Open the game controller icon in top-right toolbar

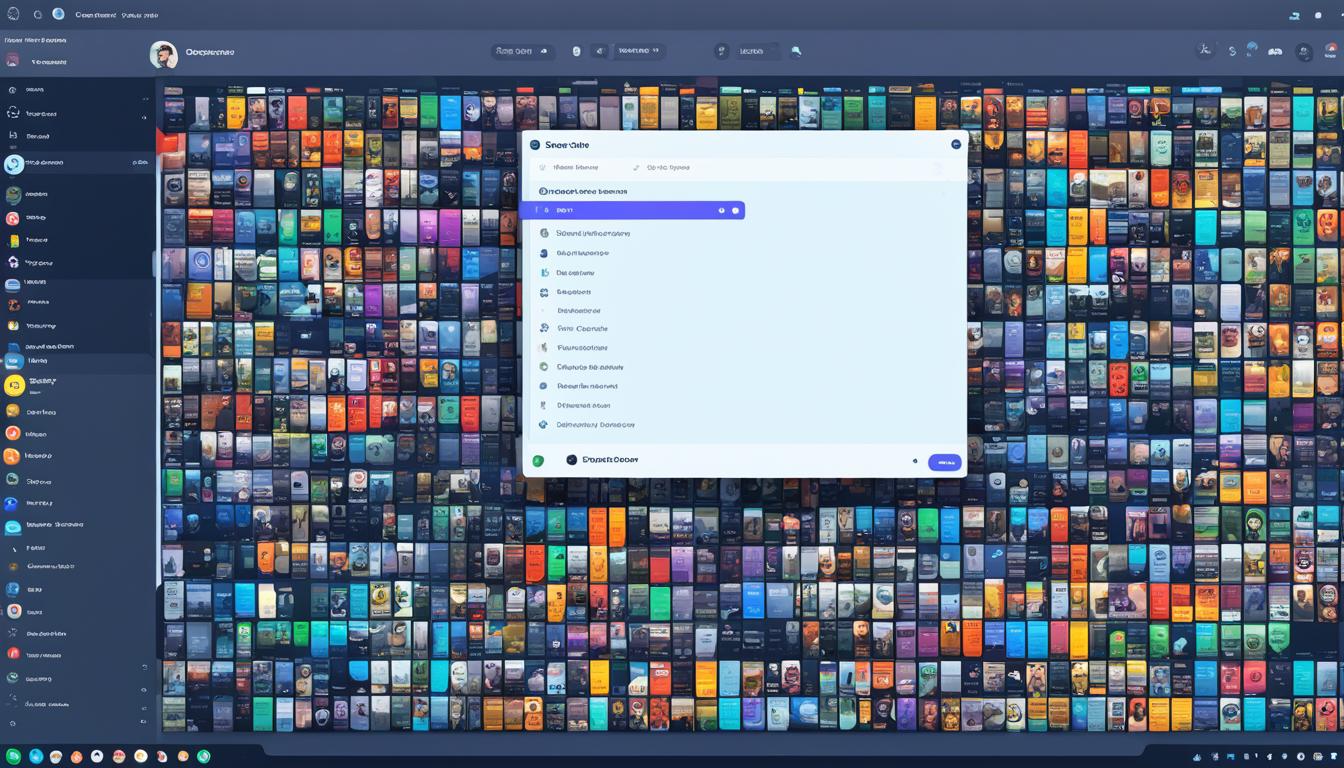click(x=1275, y=51)
